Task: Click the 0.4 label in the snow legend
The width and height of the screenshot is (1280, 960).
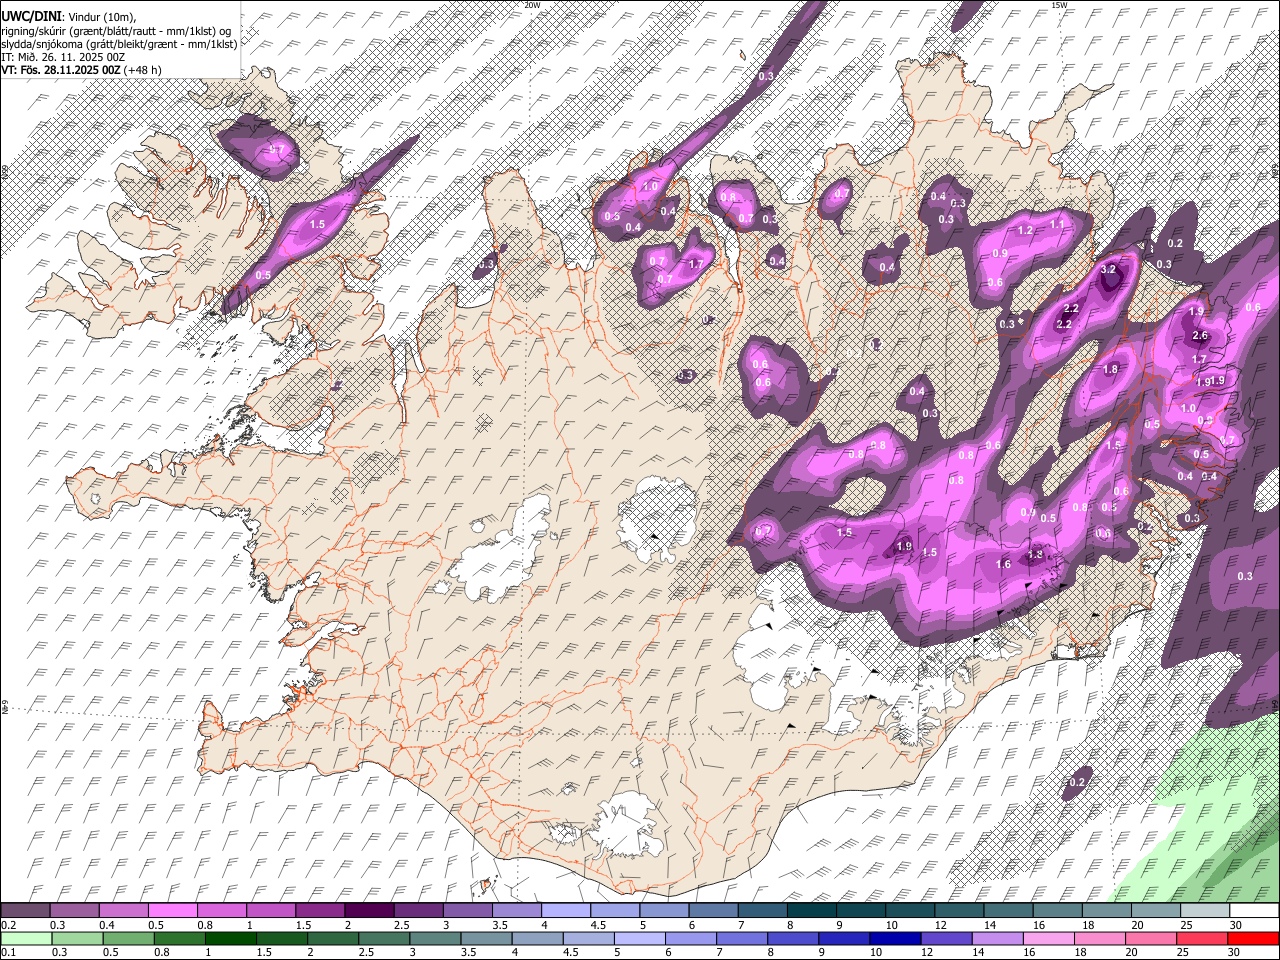Action: [106, 925]
